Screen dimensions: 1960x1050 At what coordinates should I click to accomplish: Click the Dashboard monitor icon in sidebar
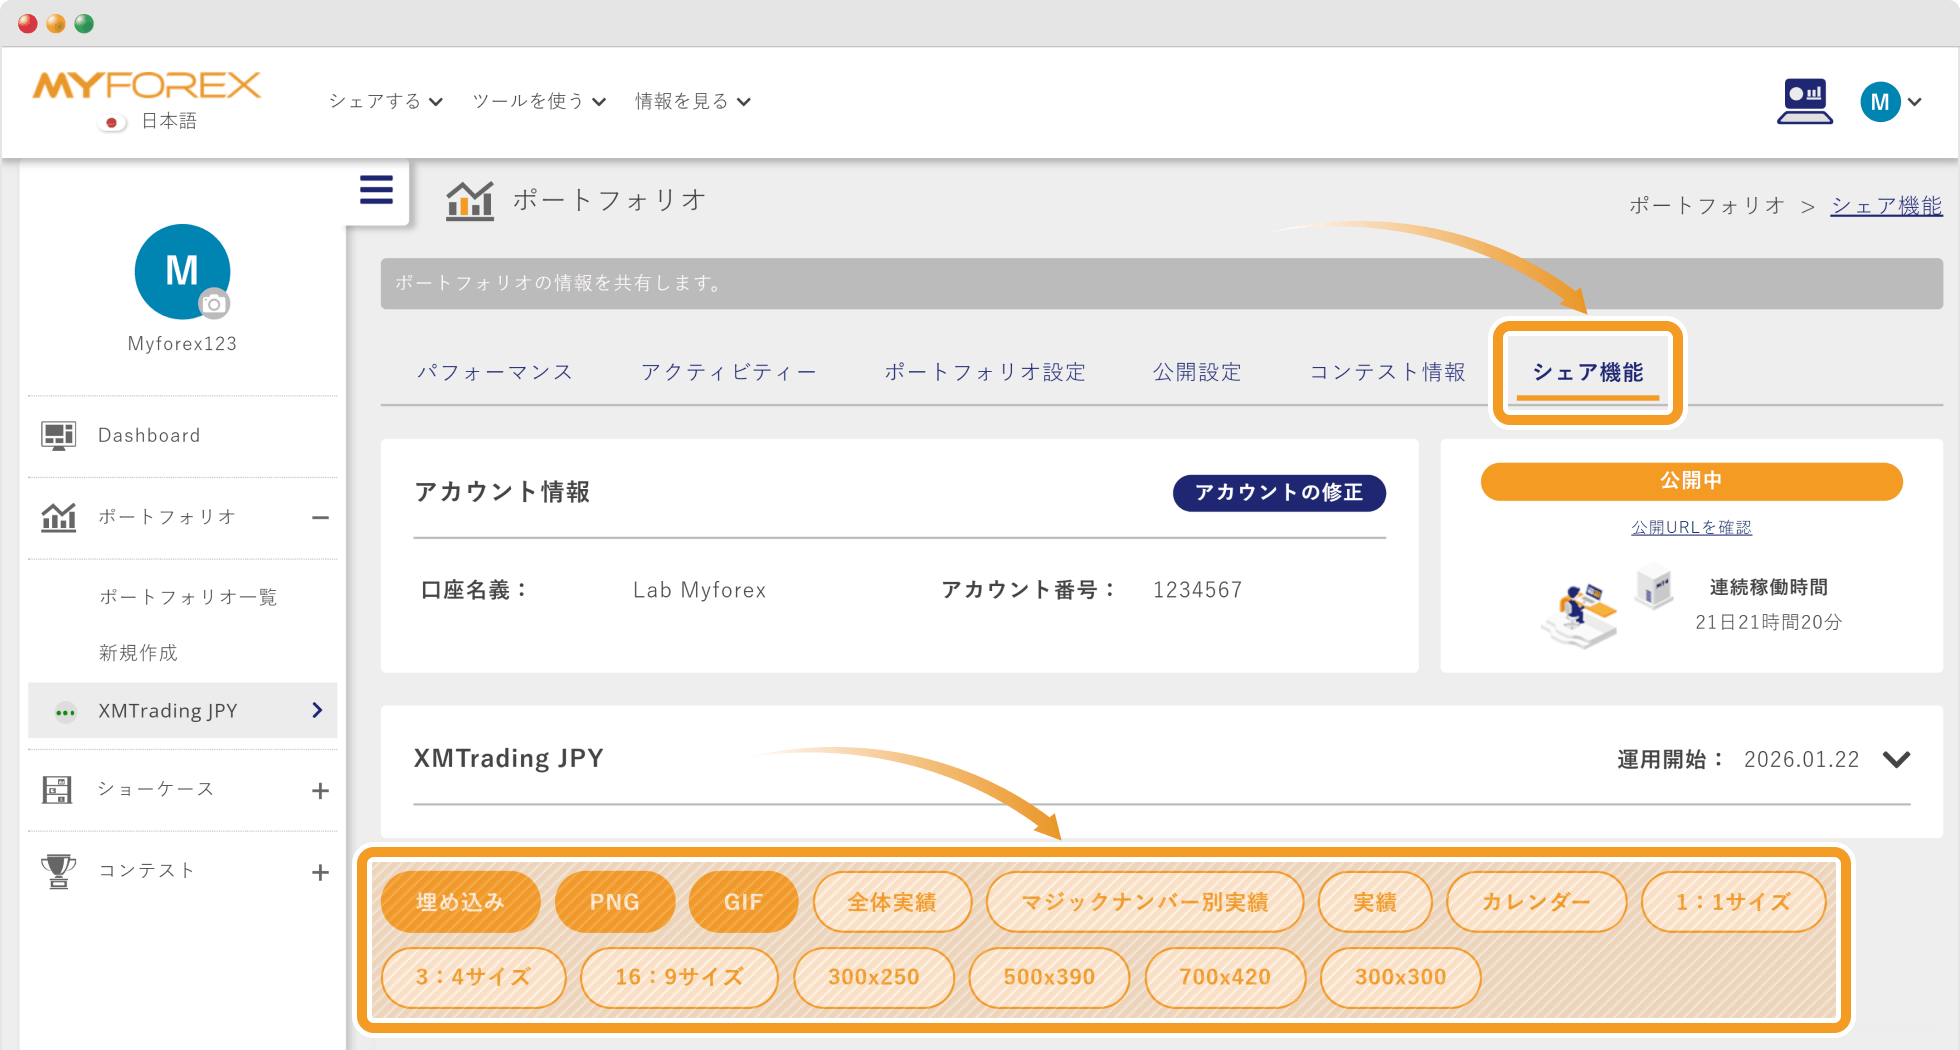pos(58,436)
